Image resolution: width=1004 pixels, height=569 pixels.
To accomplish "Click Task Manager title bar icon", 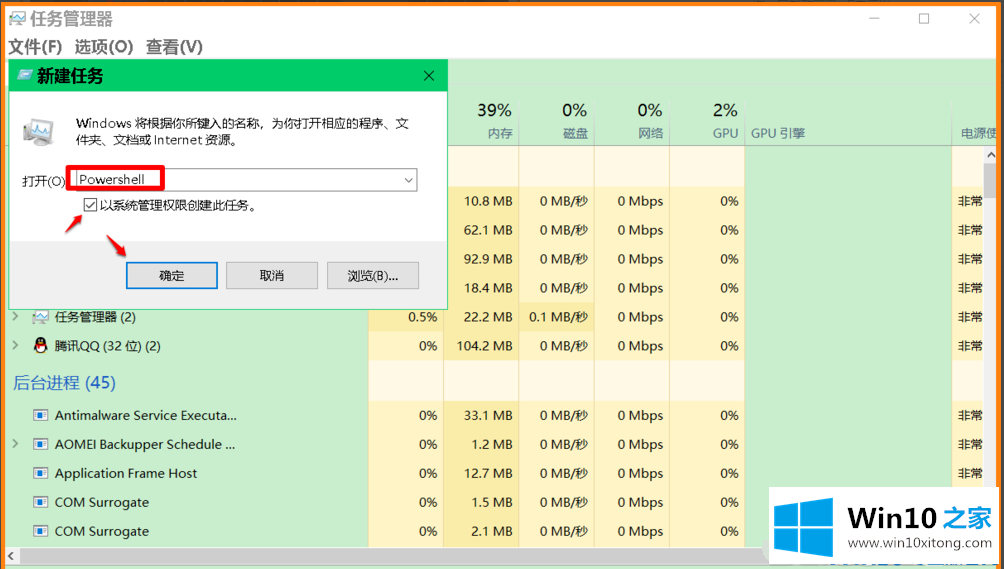I will 17,19.
